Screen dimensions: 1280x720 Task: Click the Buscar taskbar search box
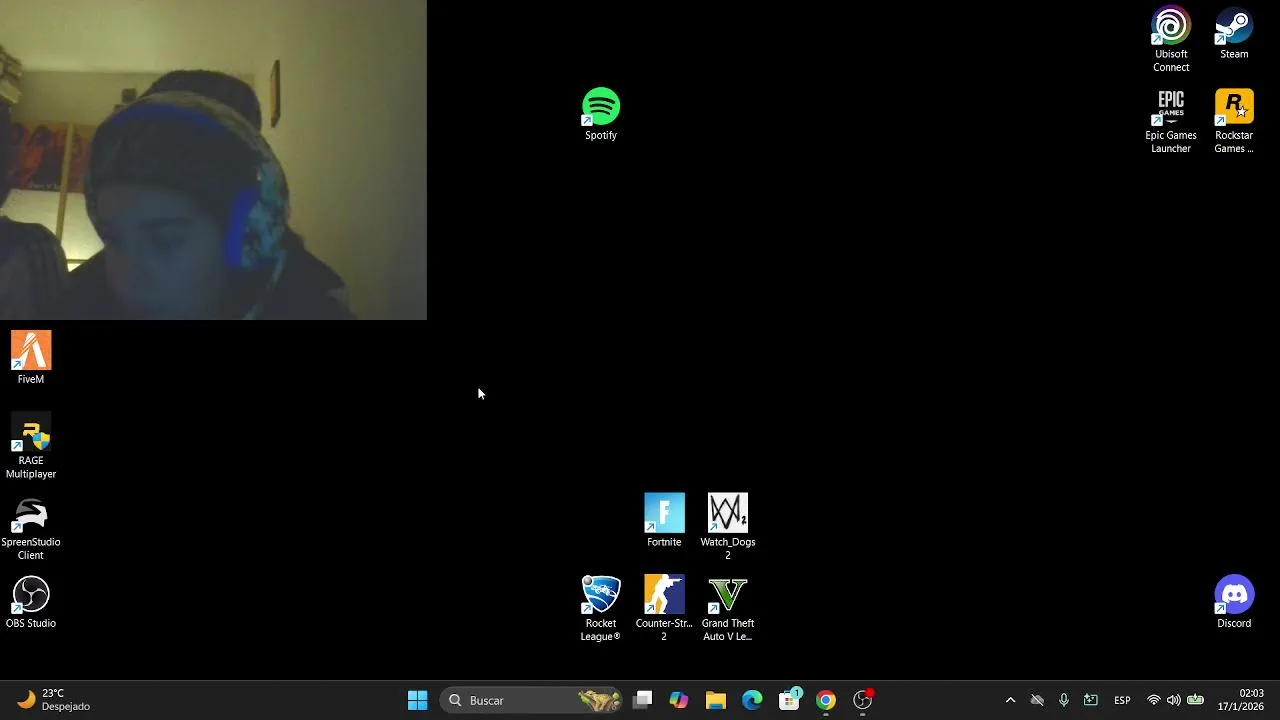(532, 700)
